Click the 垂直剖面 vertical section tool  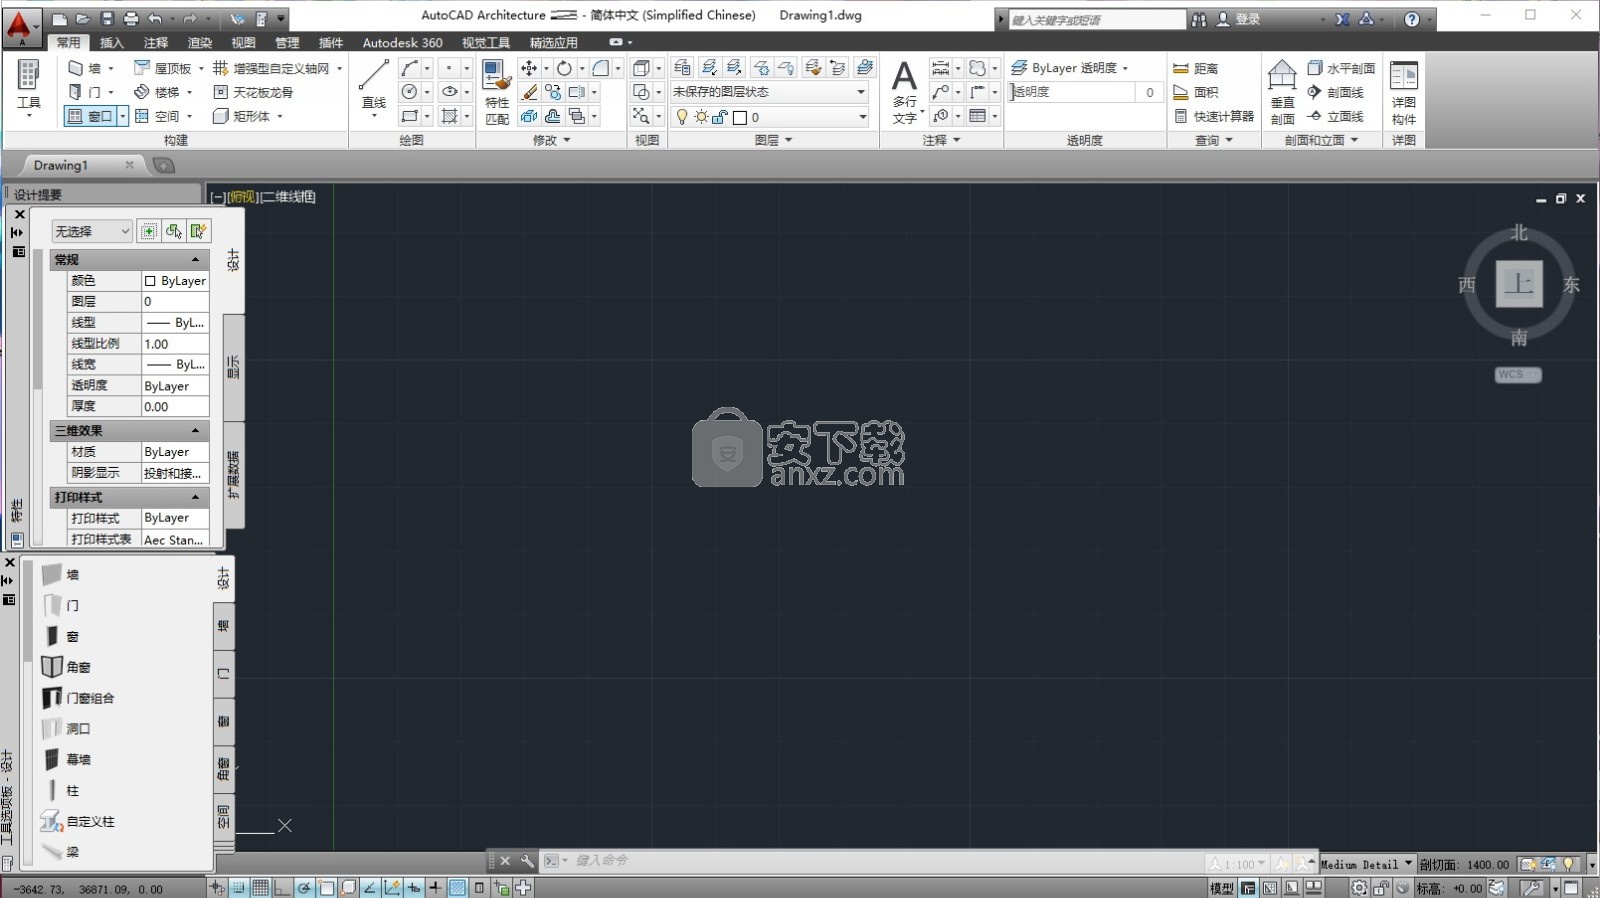1282,92
